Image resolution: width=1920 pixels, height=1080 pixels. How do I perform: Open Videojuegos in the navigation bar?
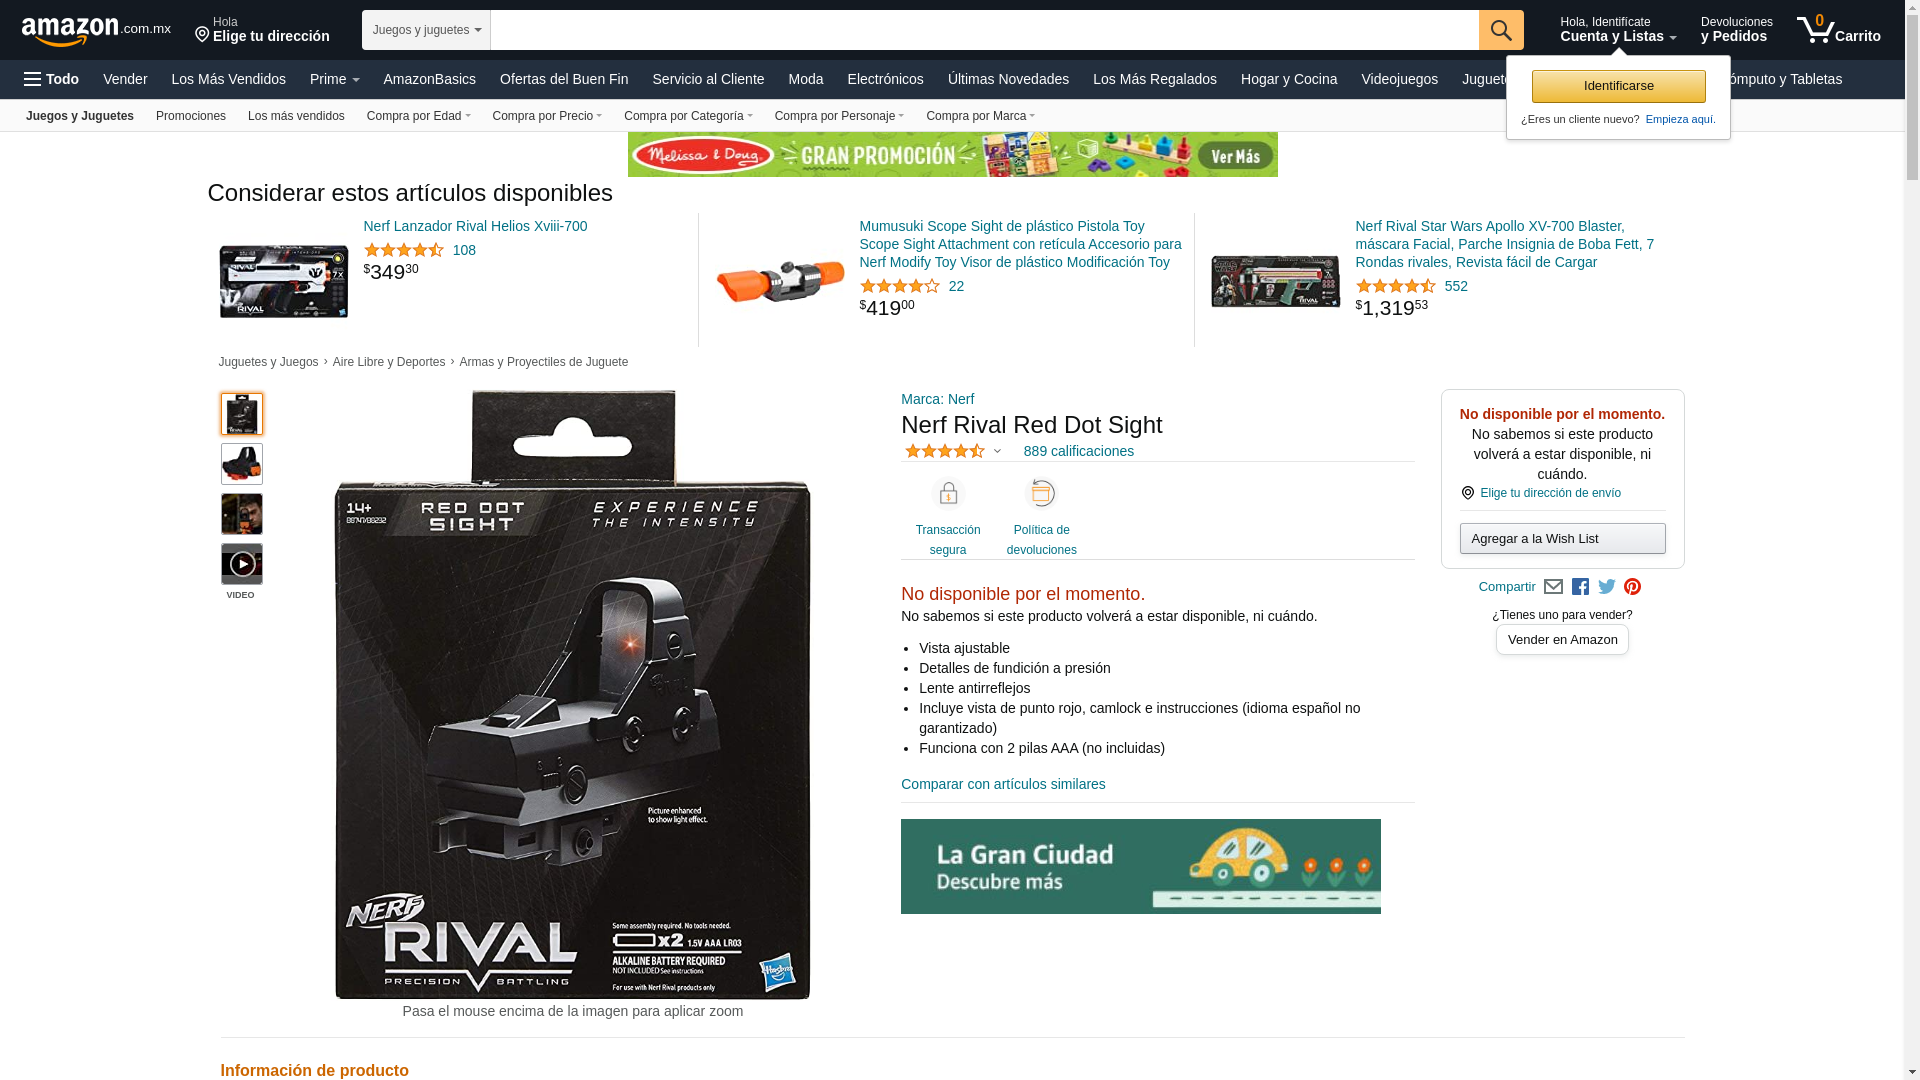click(1399, 79)
